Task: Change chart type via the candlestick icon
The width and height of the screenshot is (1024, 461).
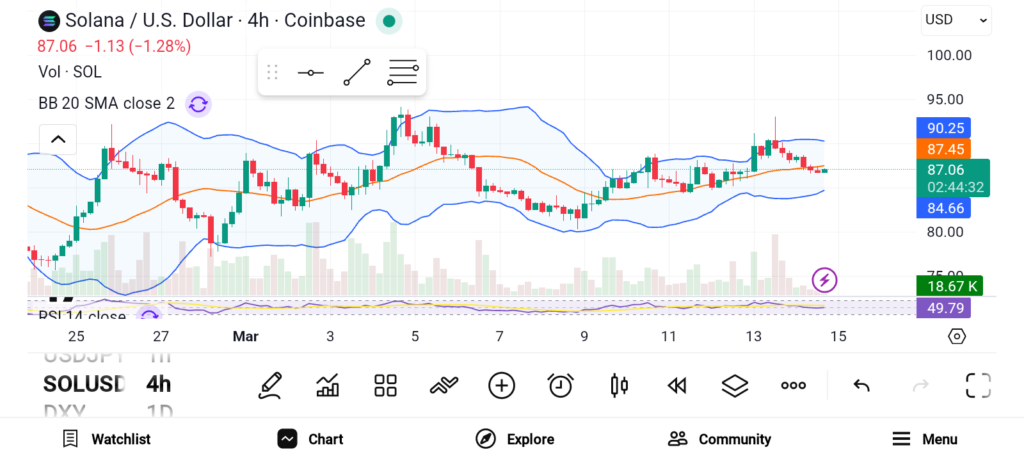Action: tap(619, 385)
